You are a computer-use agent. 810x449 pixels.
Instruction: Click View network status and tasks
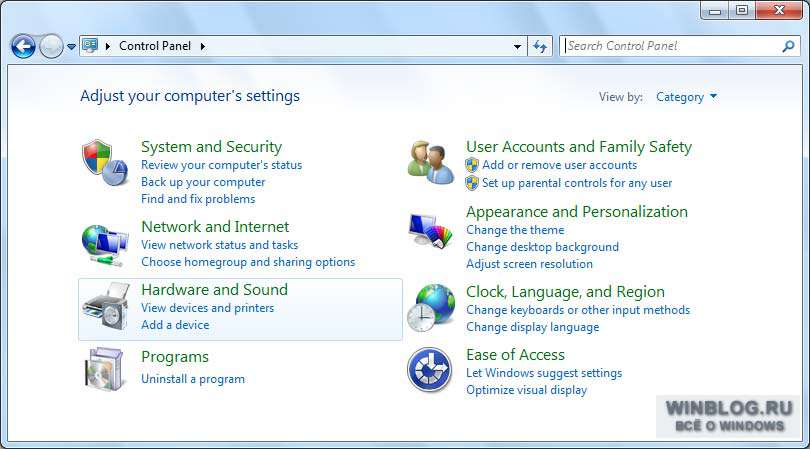(x=220, y=245)
